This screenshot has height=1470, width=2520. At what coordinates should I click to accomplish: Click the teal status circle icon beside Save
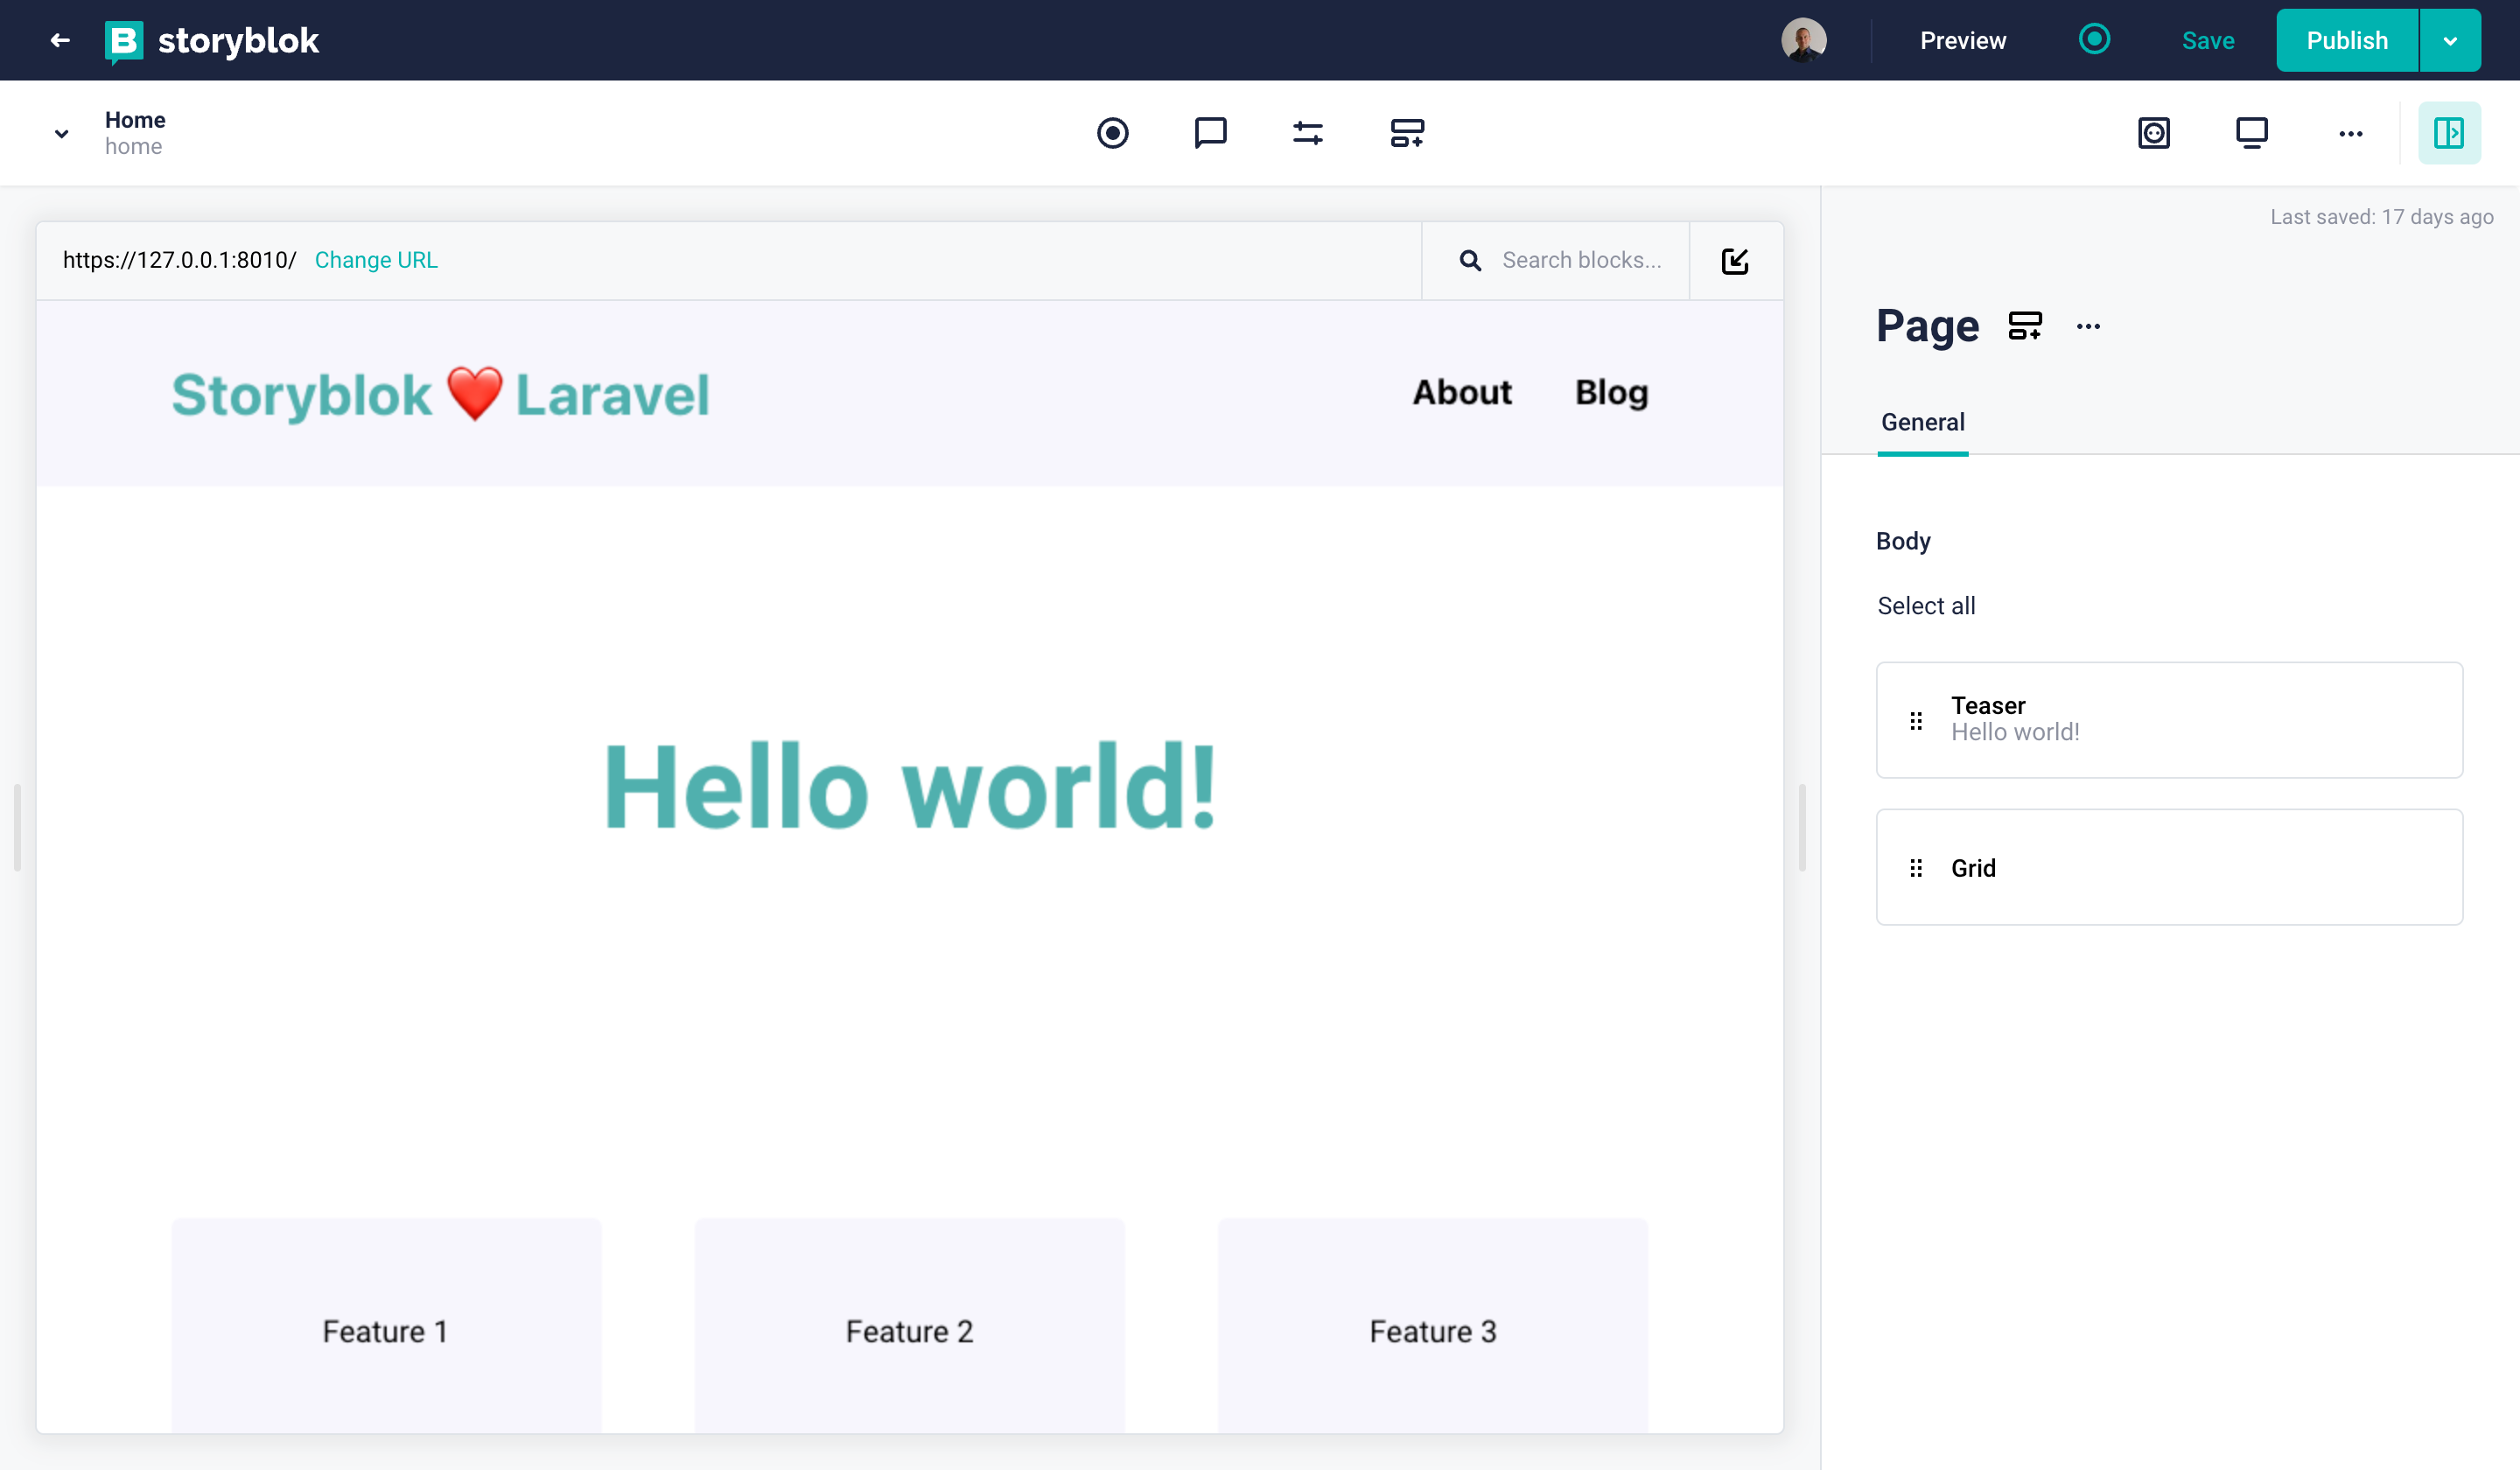tap(2094, 40)
